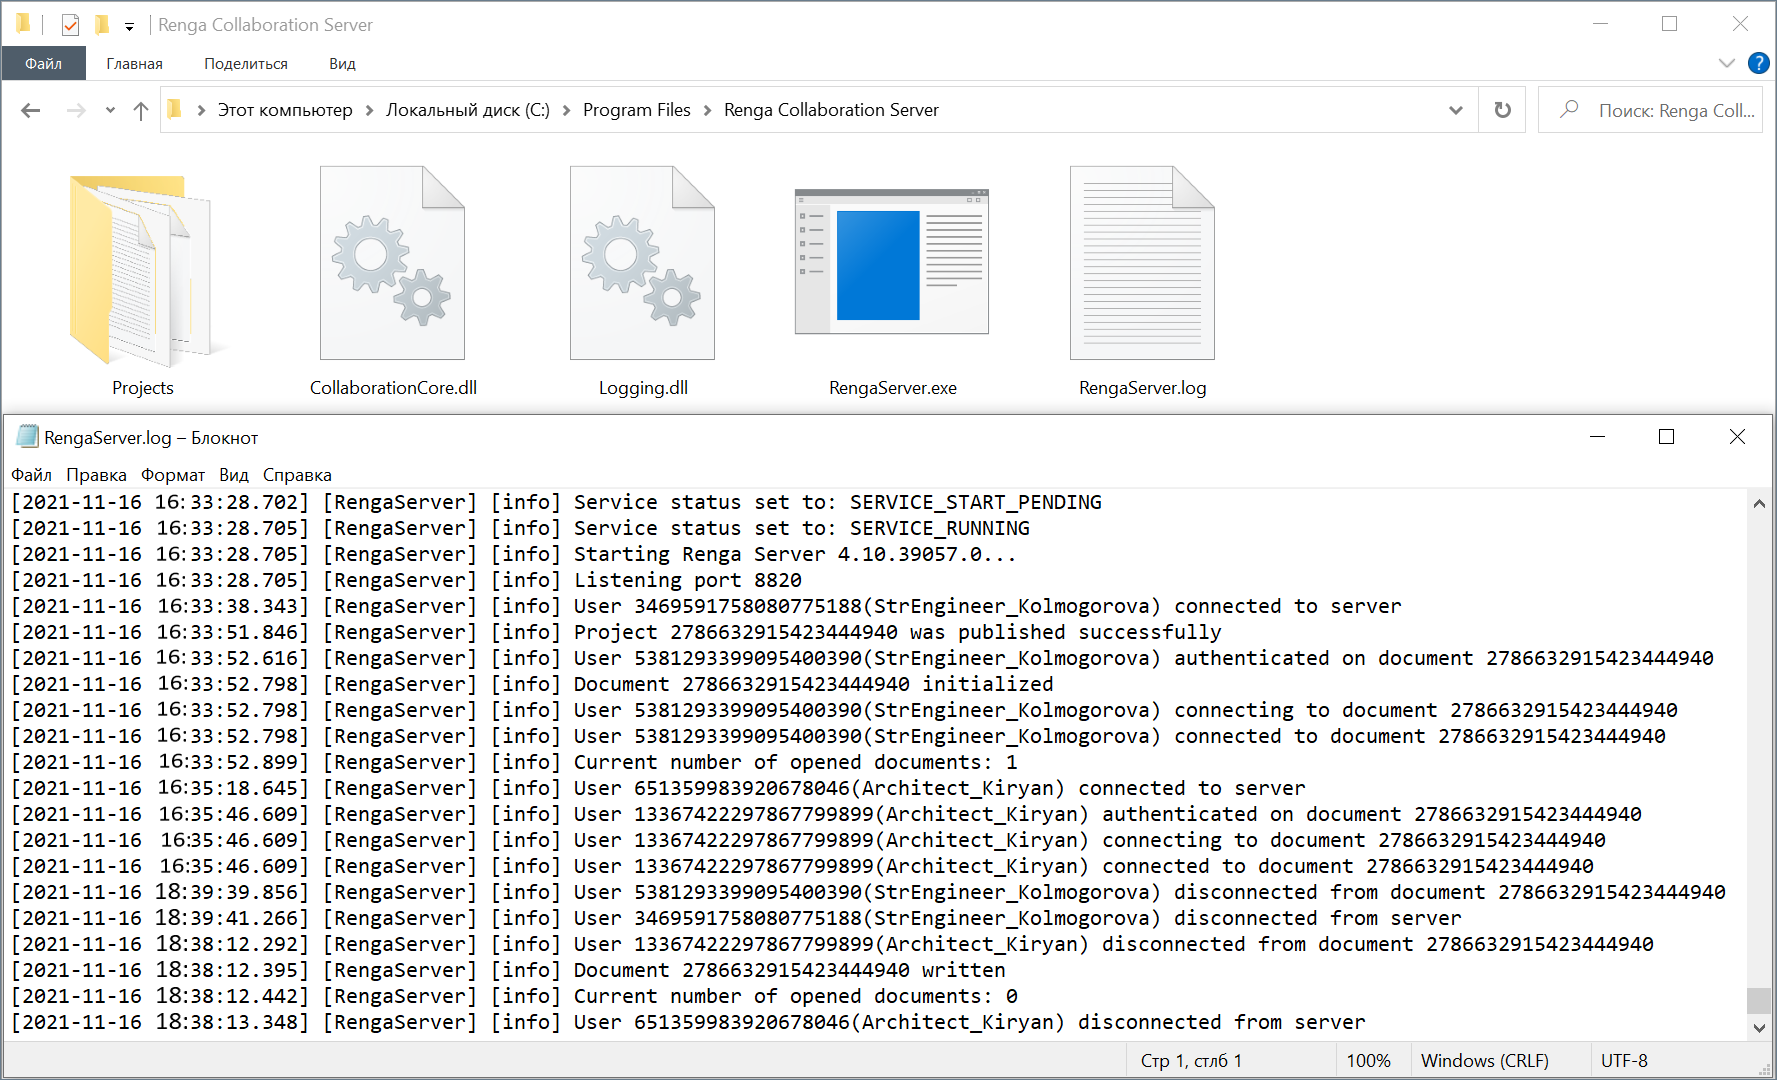Click Этот компьютер in the address path
This screenshot has height=1080, width=1777.
click(285, 110)
